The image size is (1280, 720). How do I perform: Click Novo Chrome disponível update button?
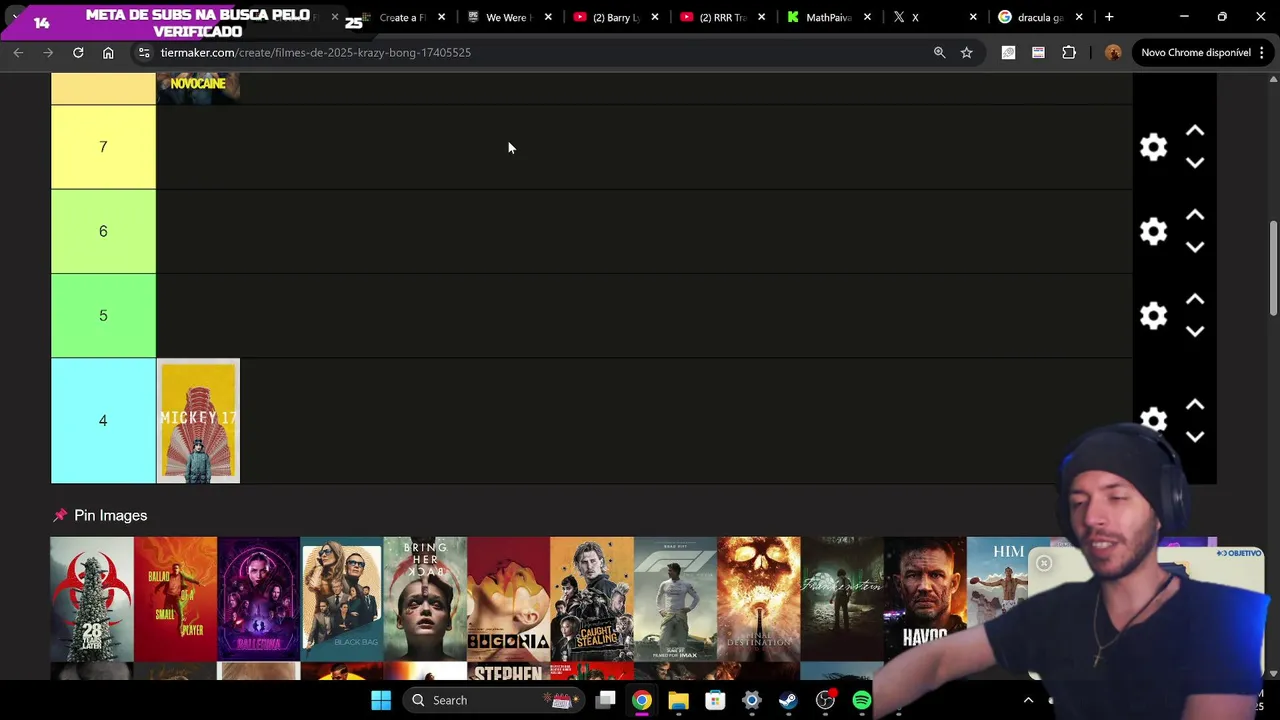point(1196,52)
